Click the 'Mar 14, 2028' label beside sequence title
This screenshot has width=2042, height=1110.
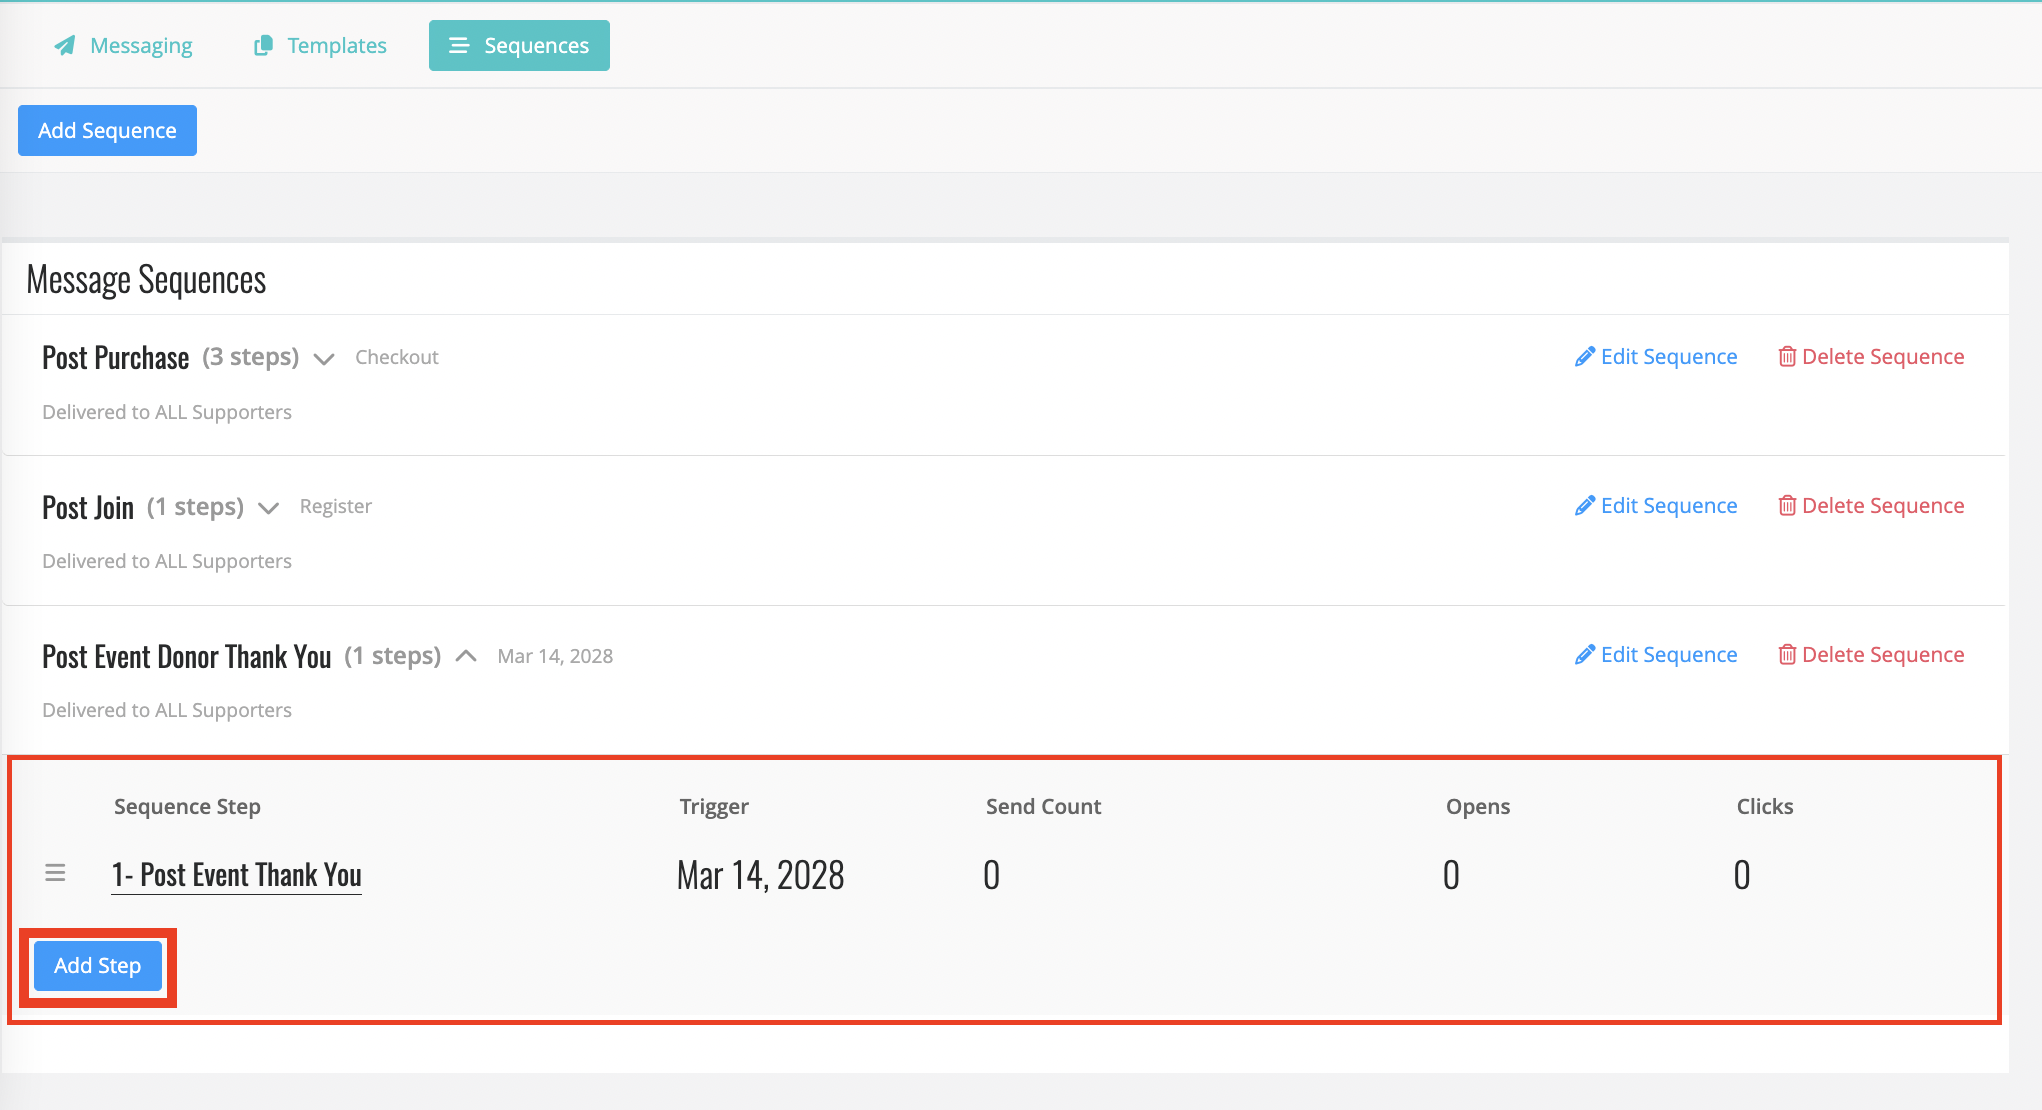555,656
